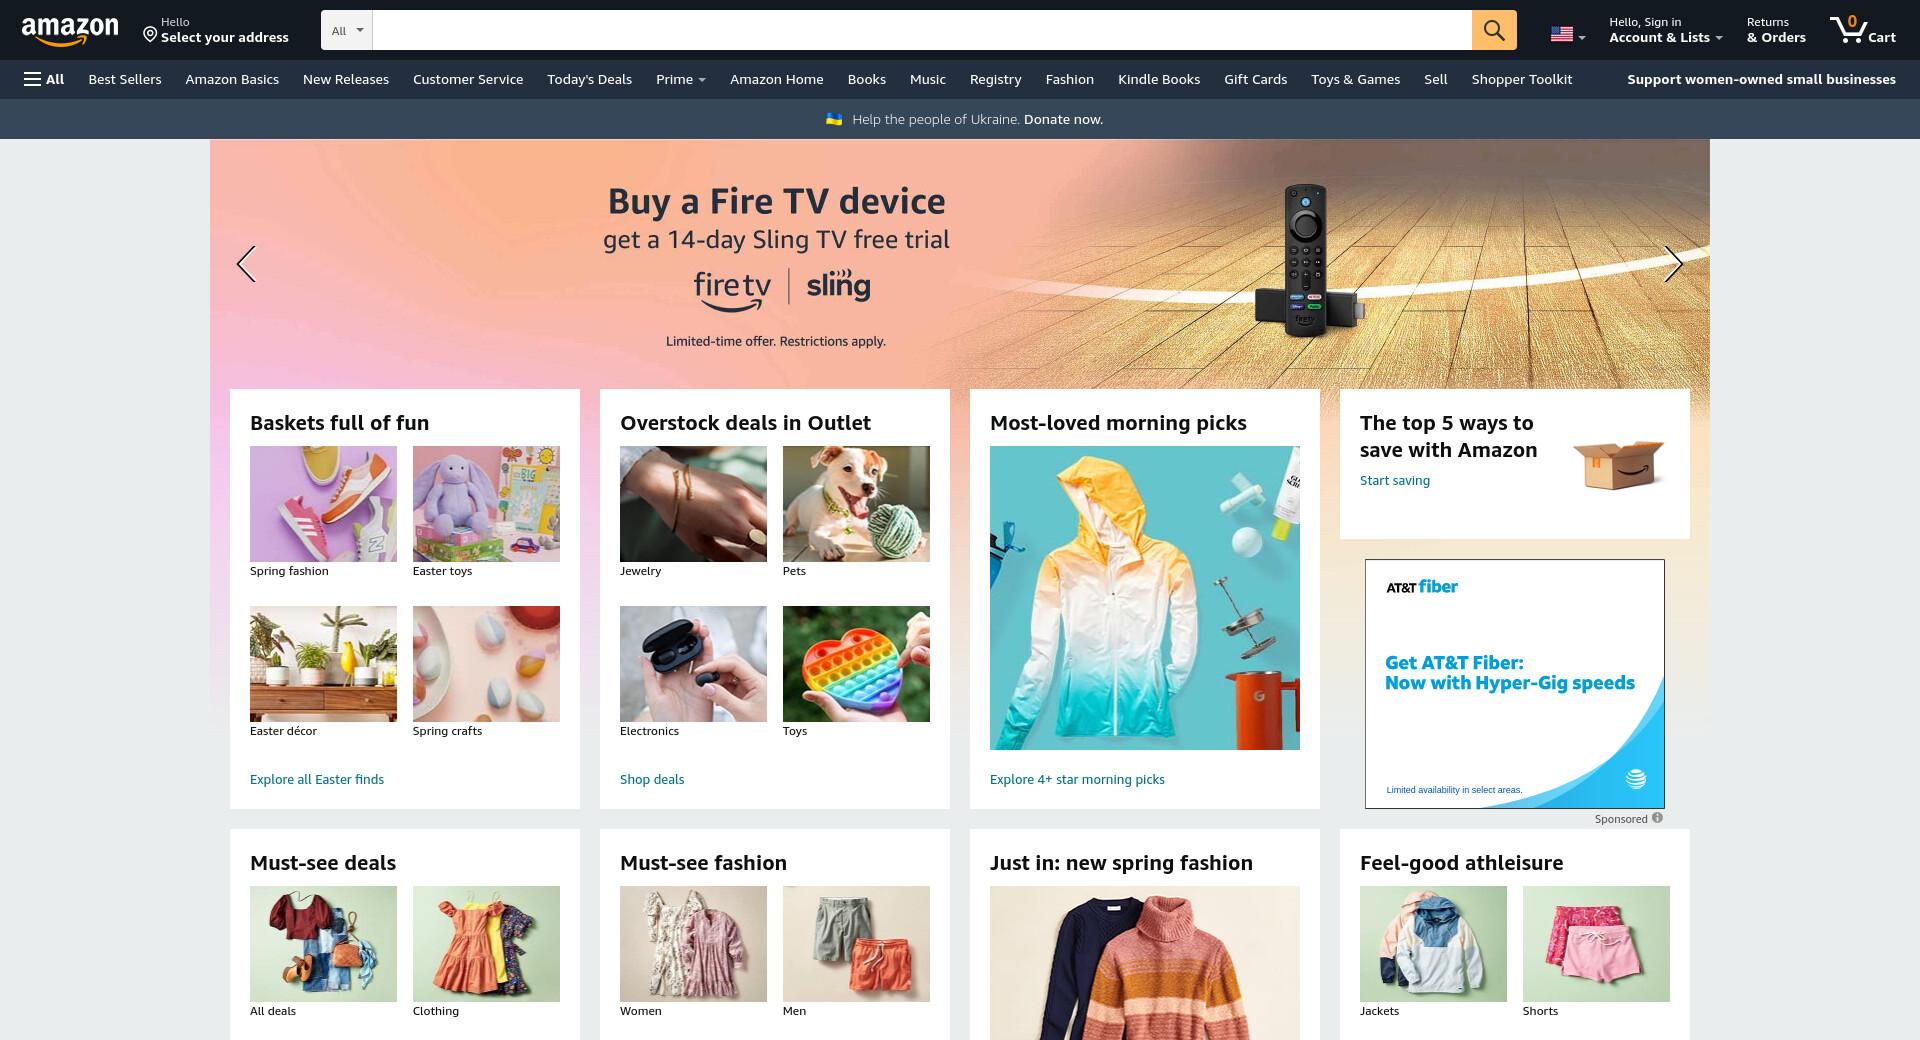The width and height of the screenshot is (1920, 1040).
Task: Click the Donate now link
Action: pos(1063,119)
